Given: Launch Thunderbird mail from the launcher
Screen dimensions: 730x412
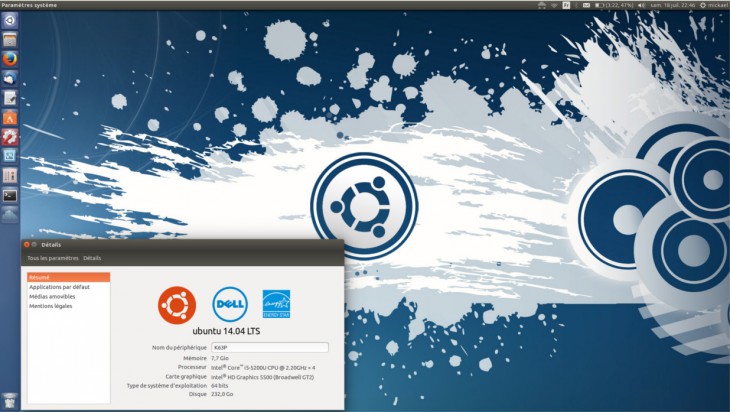Looking at the screenshot, I should click(10, 79).
